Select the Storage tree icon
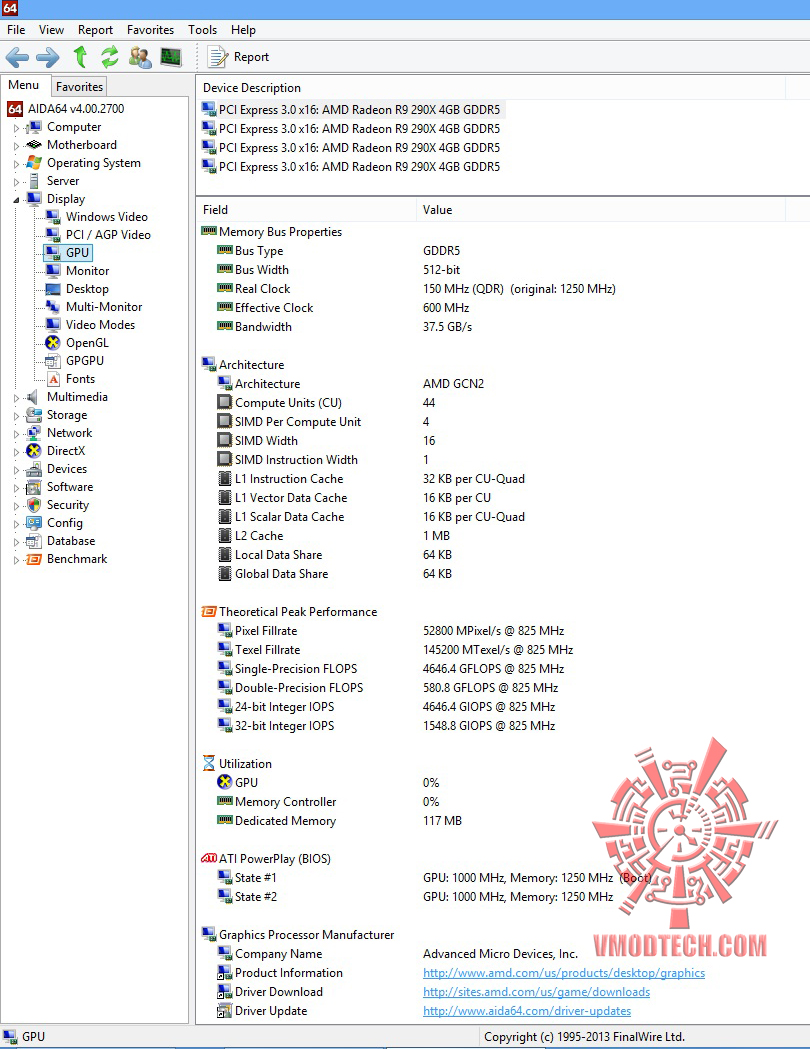Viewport: 810px width, 1049px height. click(x=33, y=415)
